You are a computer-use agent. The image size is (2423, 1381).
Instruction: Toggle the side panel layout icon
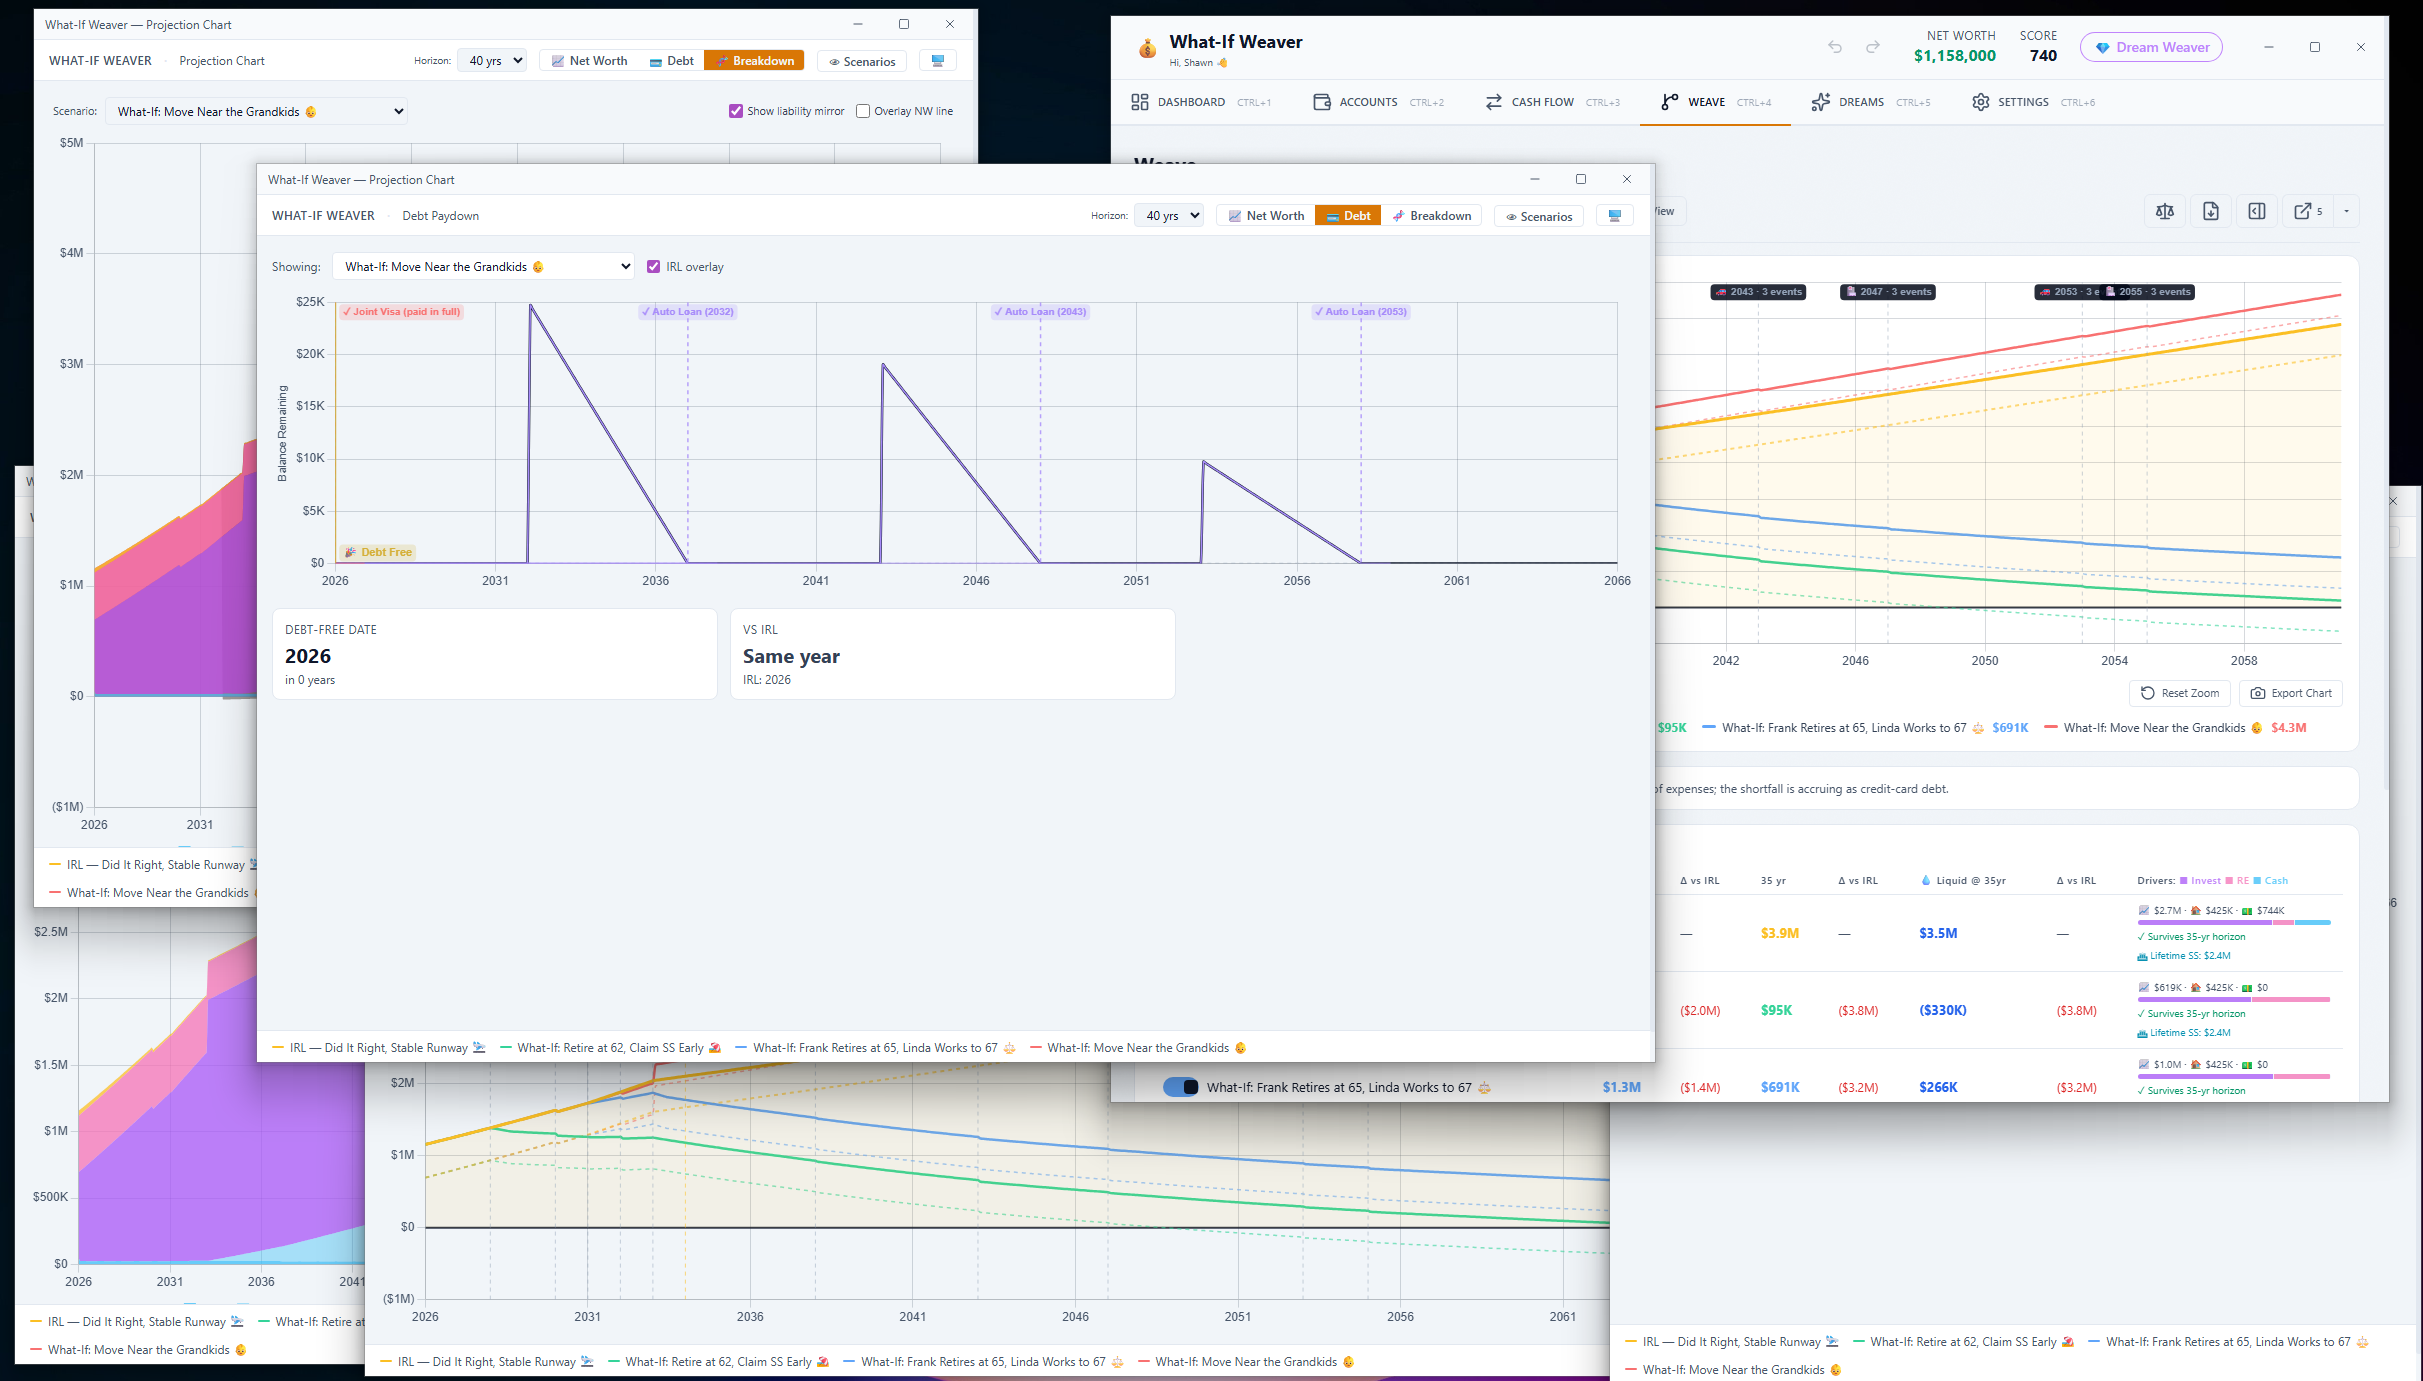point(2257,211)
